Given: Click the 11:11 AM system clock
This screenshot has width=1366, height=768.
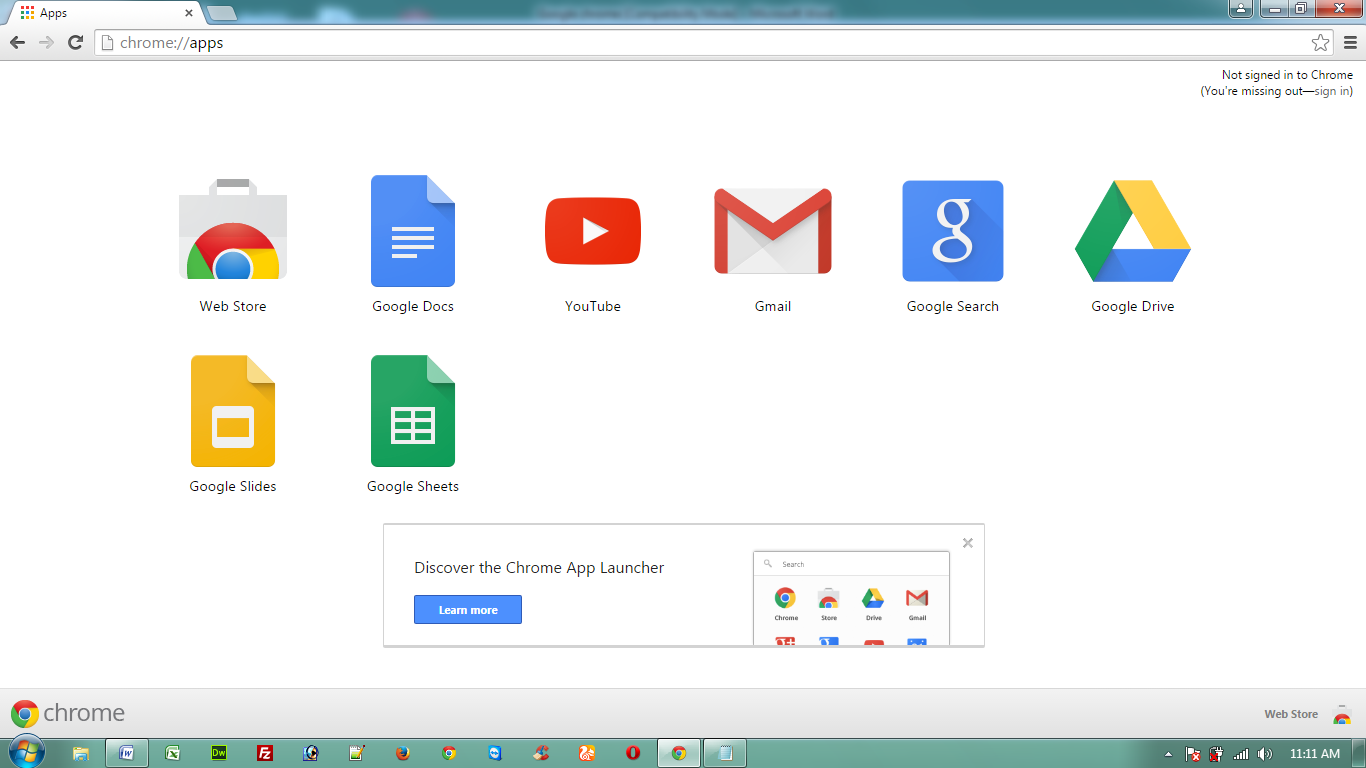Looking at the screenshot, I should (x=1314, y=754).
